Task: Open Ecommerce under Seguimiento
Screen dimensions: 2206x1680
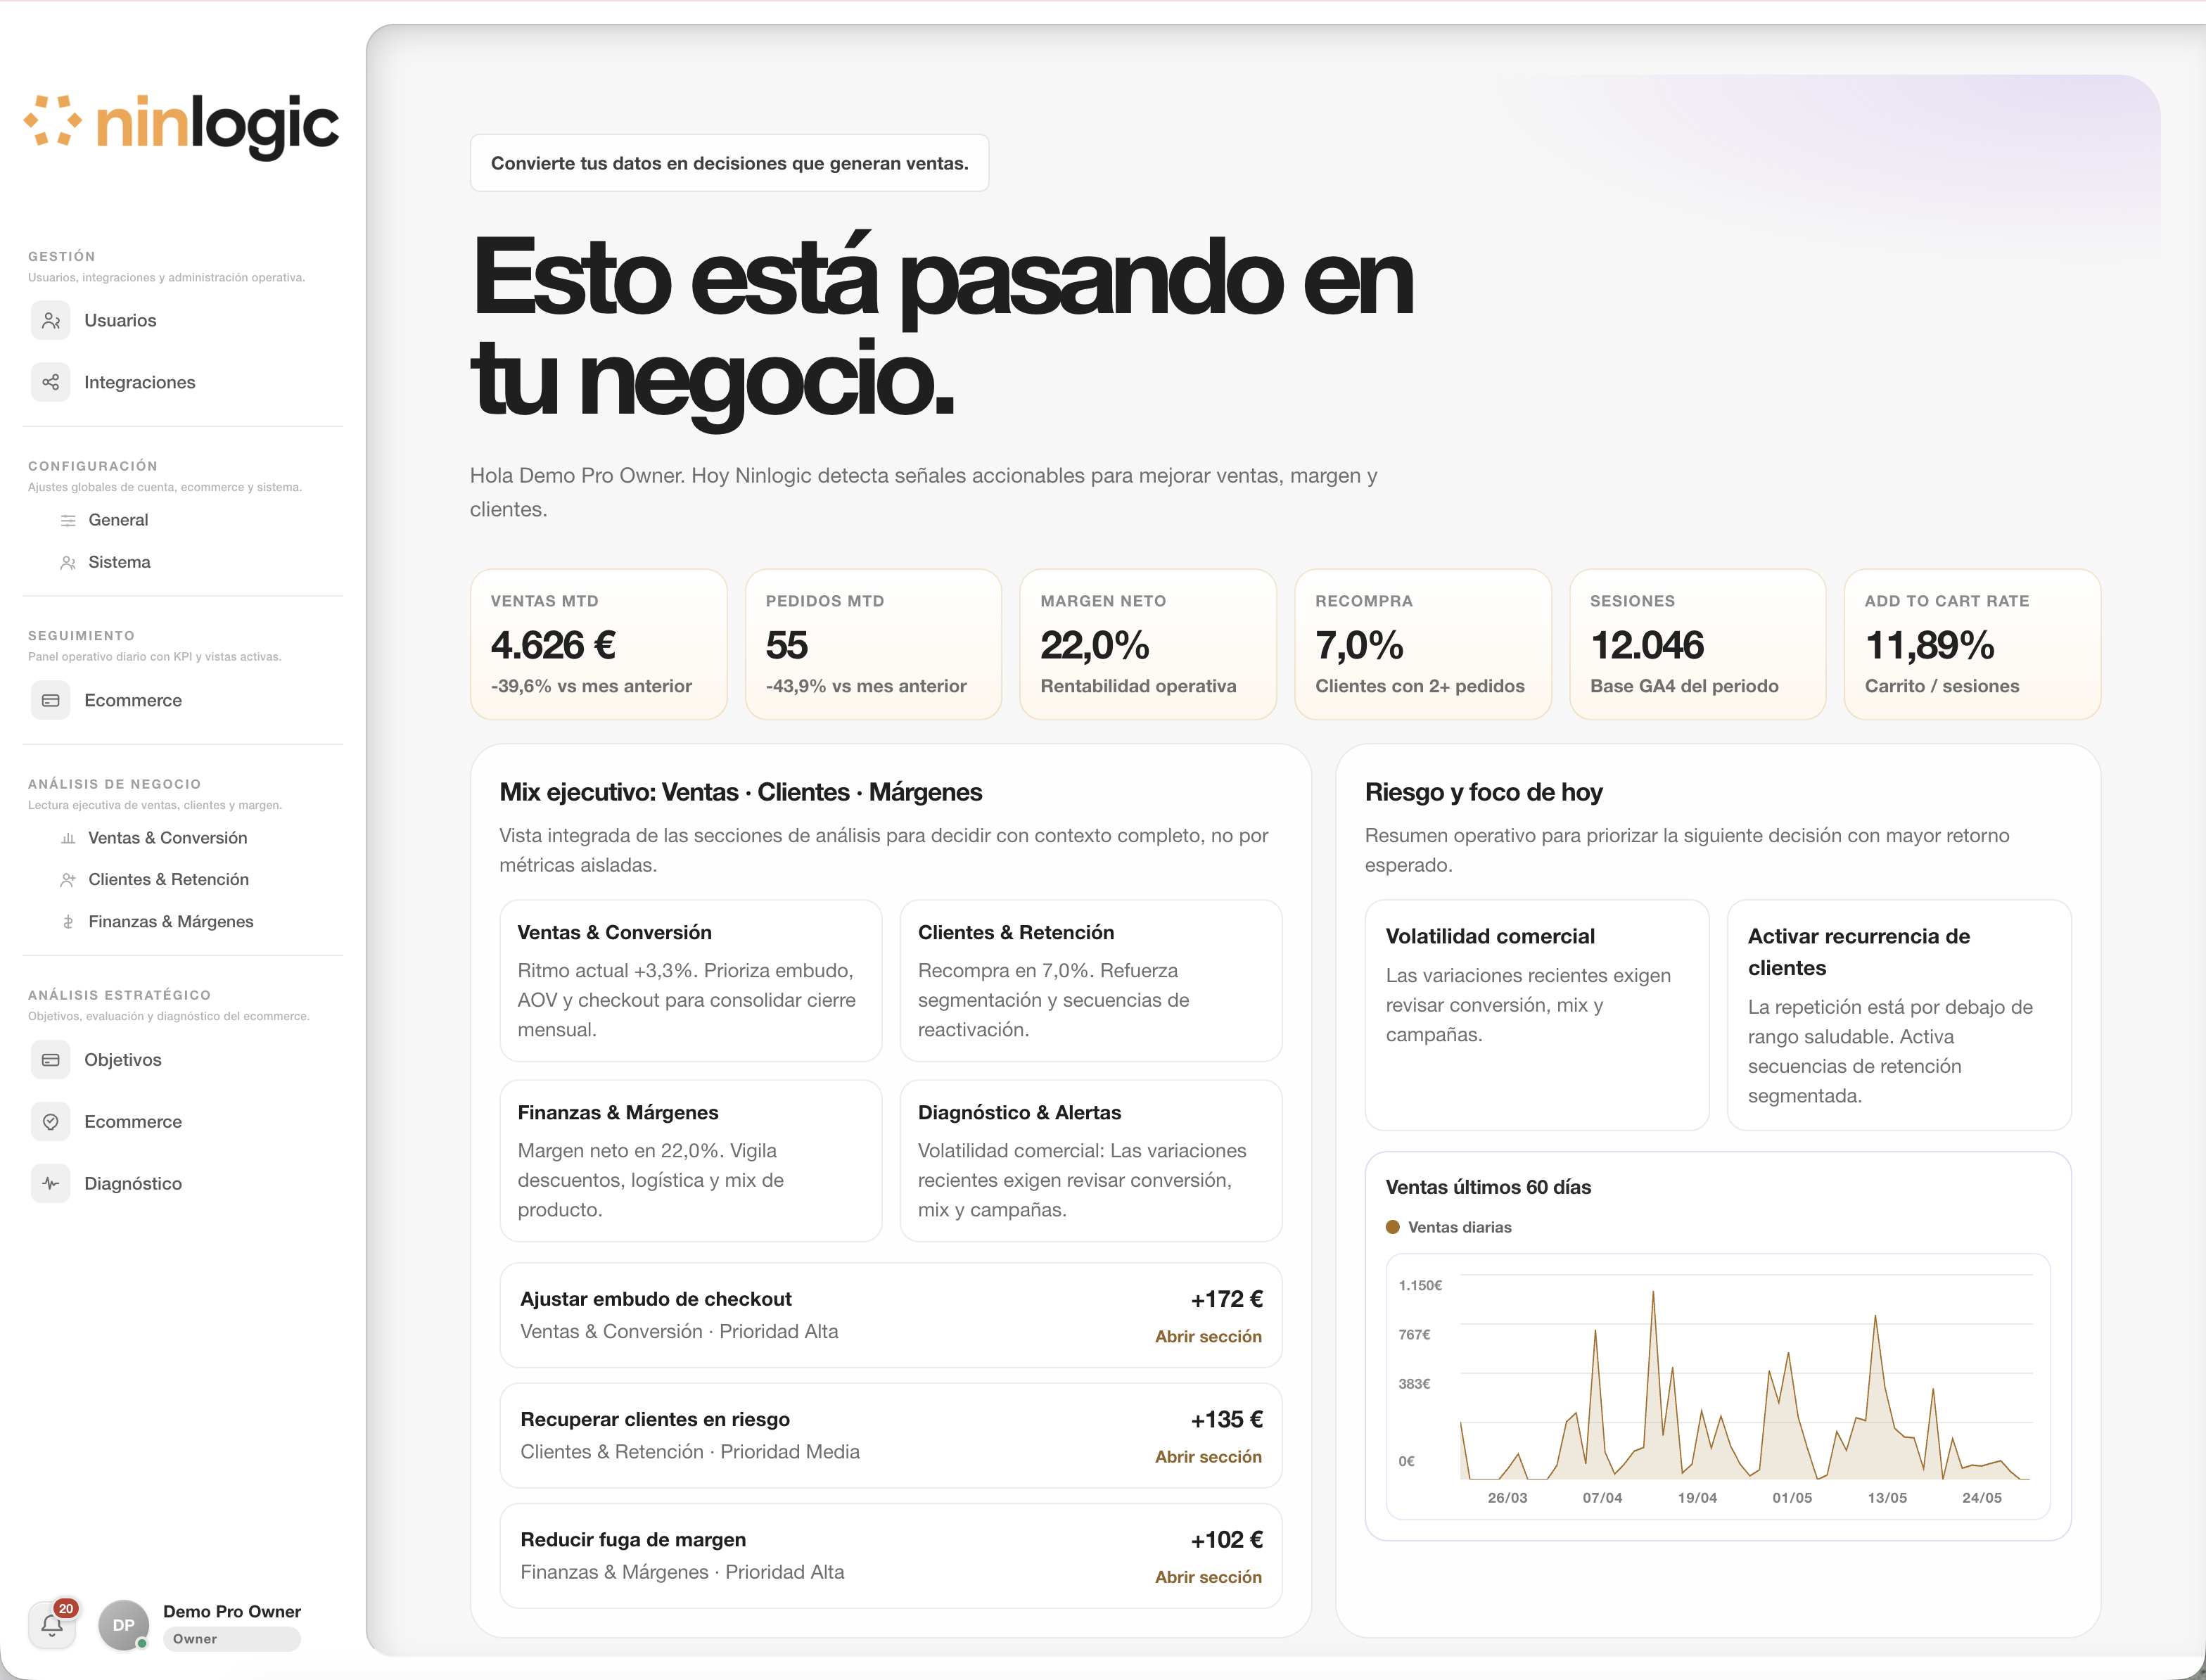Action: [x=133, y=701]
